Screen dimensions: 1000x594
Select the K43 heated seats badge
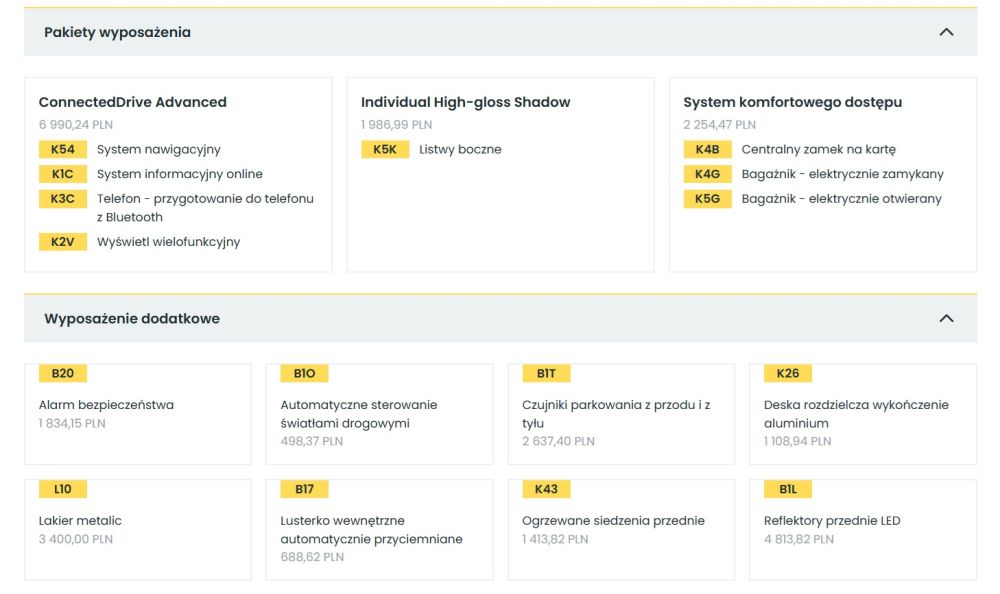[546, 489]
